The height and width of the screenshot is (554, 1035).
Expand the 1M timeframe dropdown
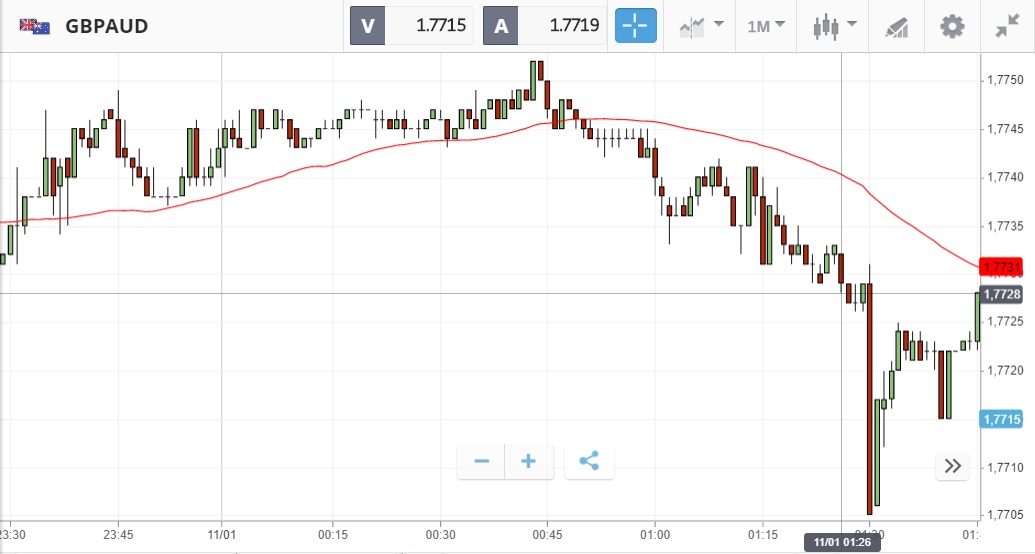pos(766,26)
